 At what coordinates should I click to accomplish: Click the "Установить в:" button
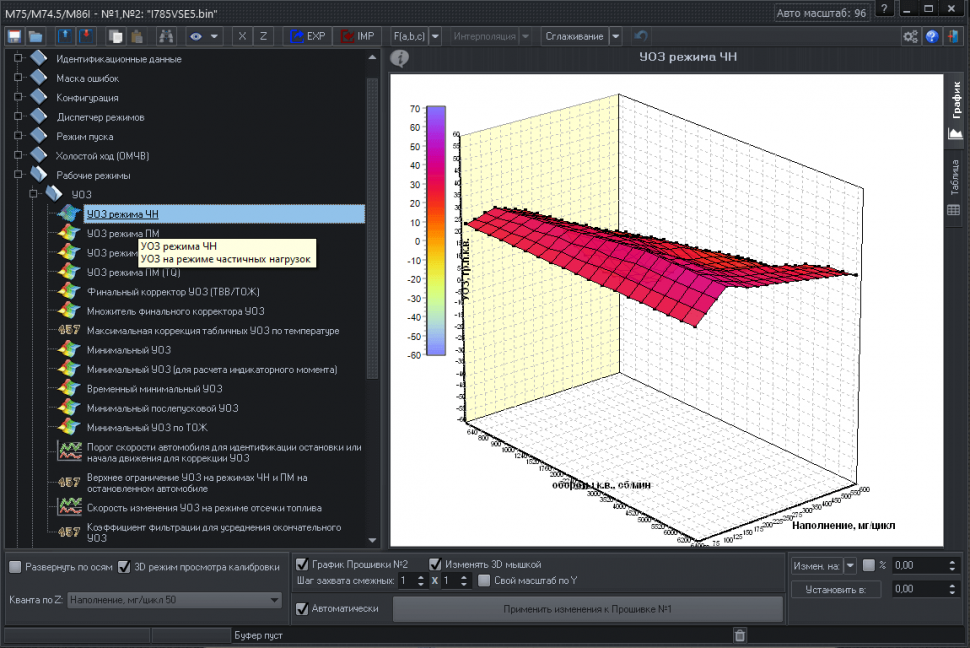[835, 589]
